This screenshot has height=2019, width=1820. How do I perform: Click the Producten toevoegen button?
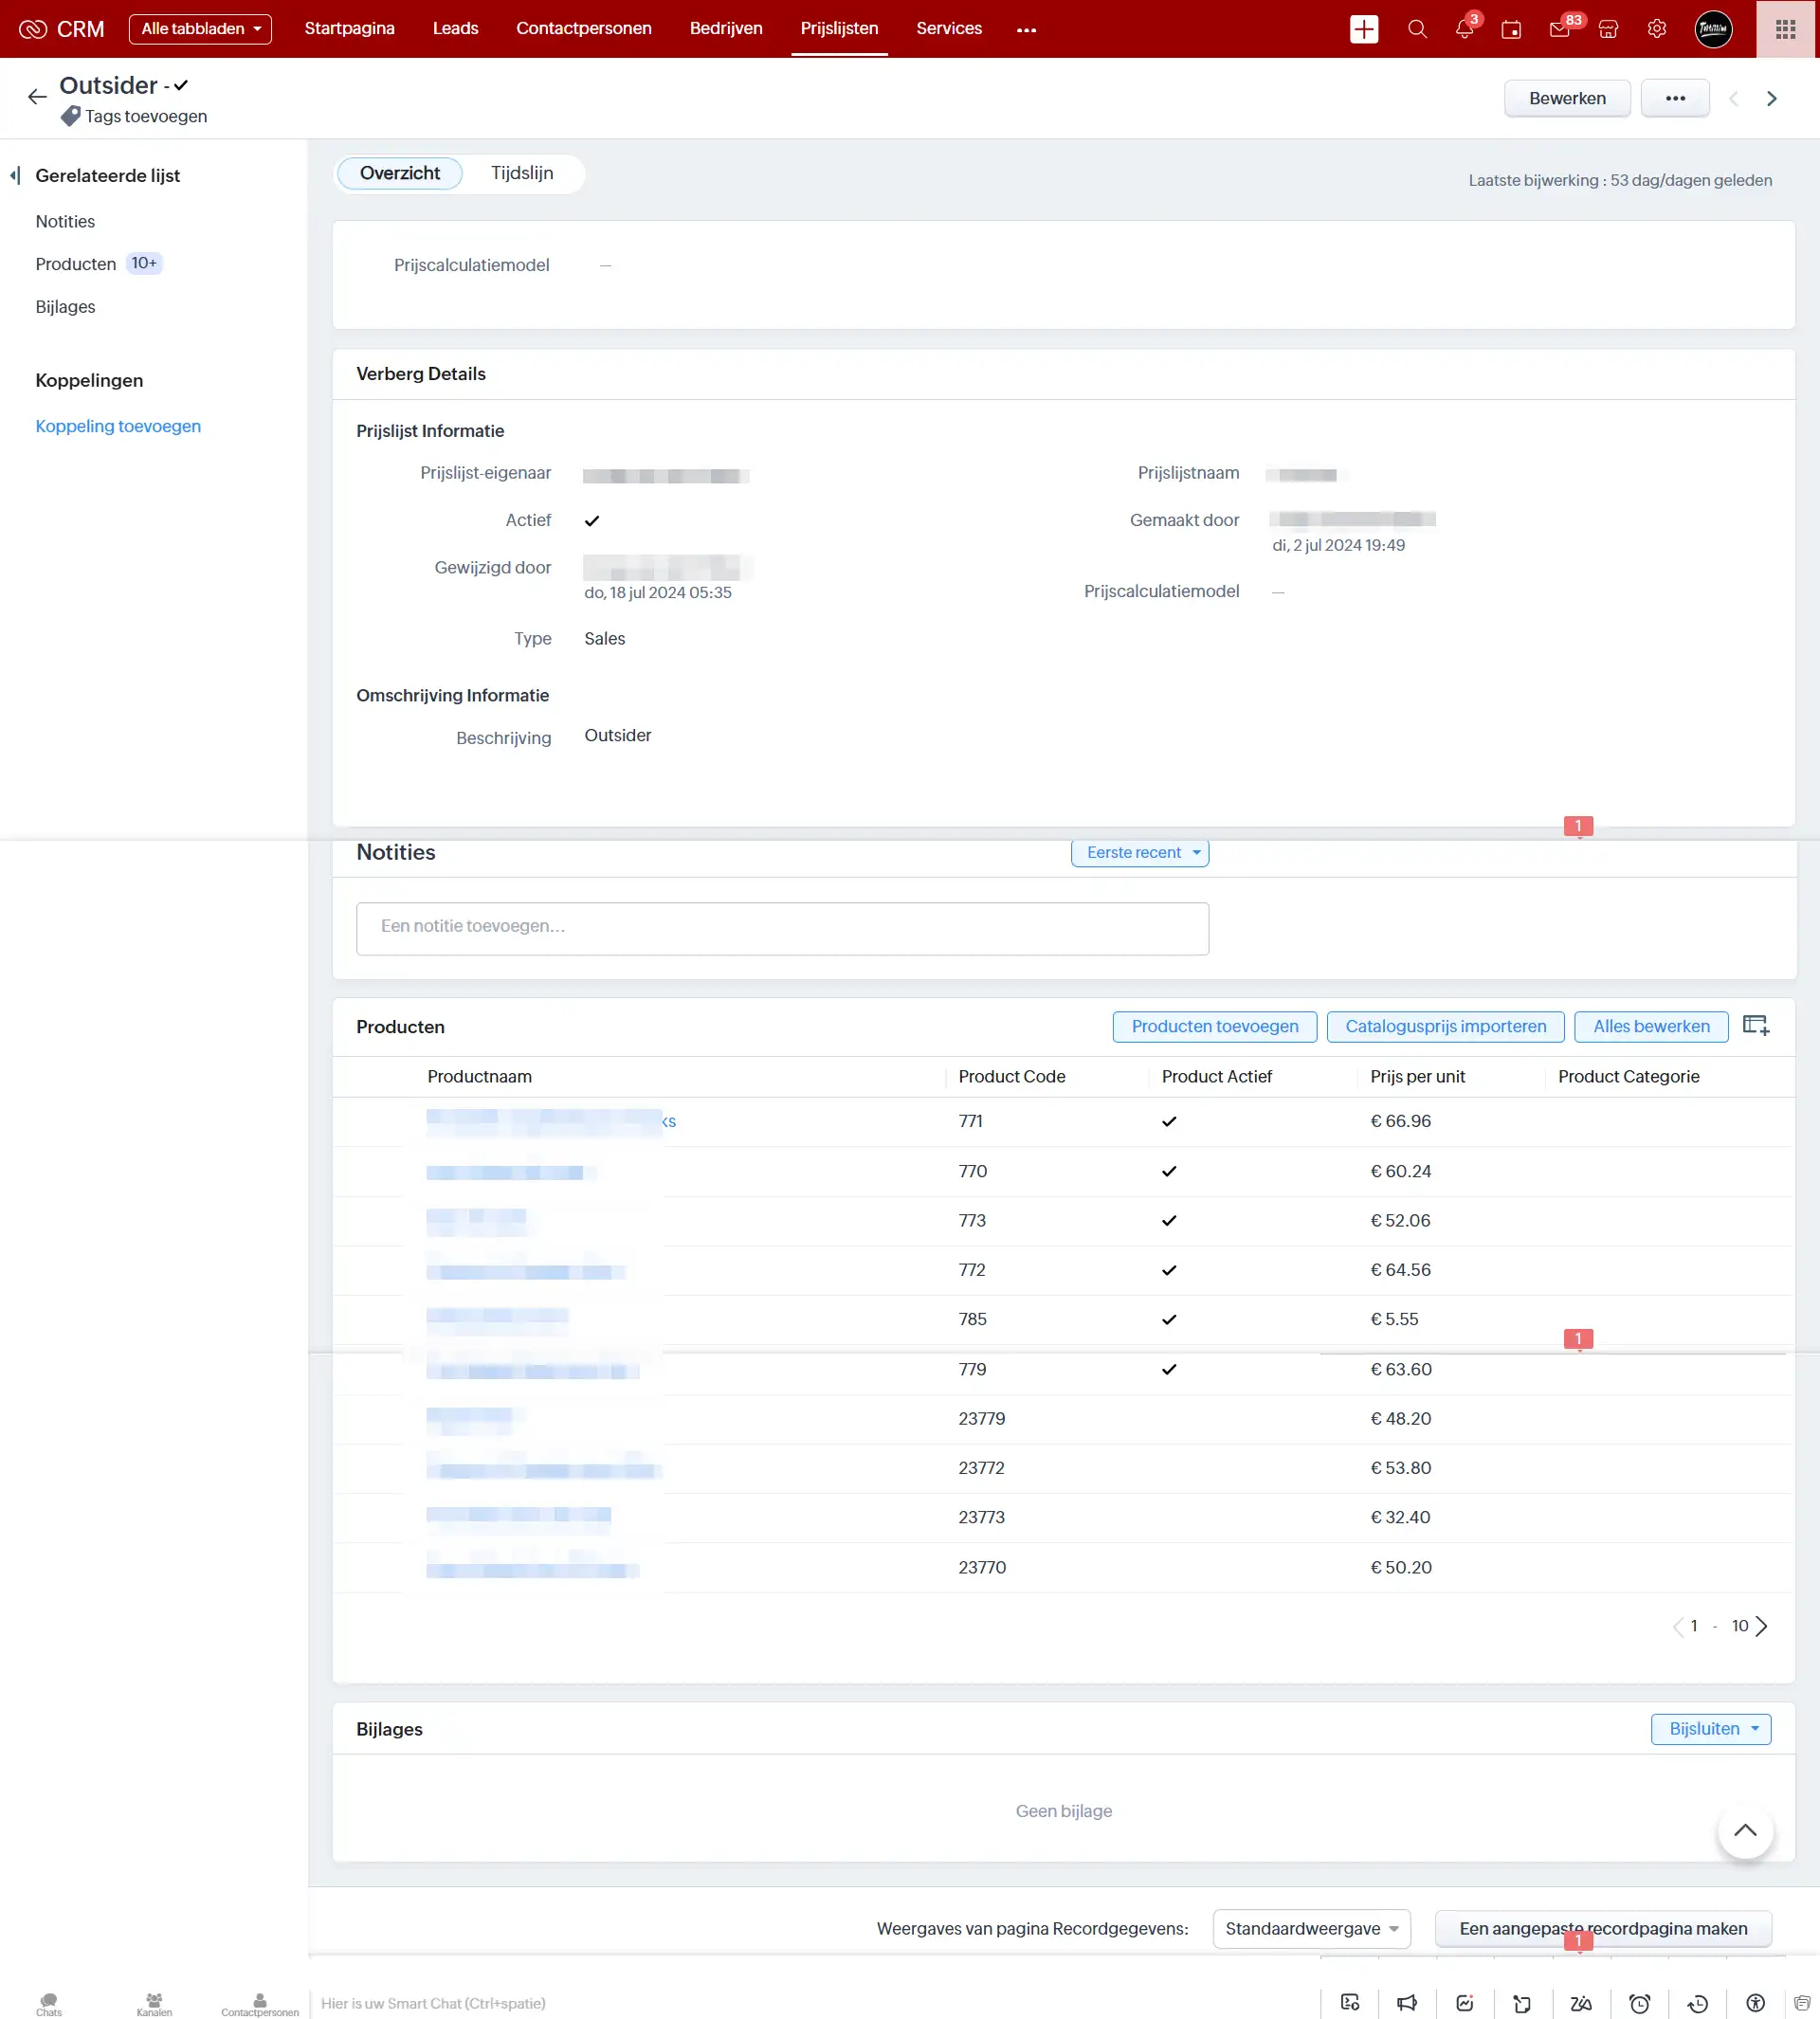(1213, 1026)
